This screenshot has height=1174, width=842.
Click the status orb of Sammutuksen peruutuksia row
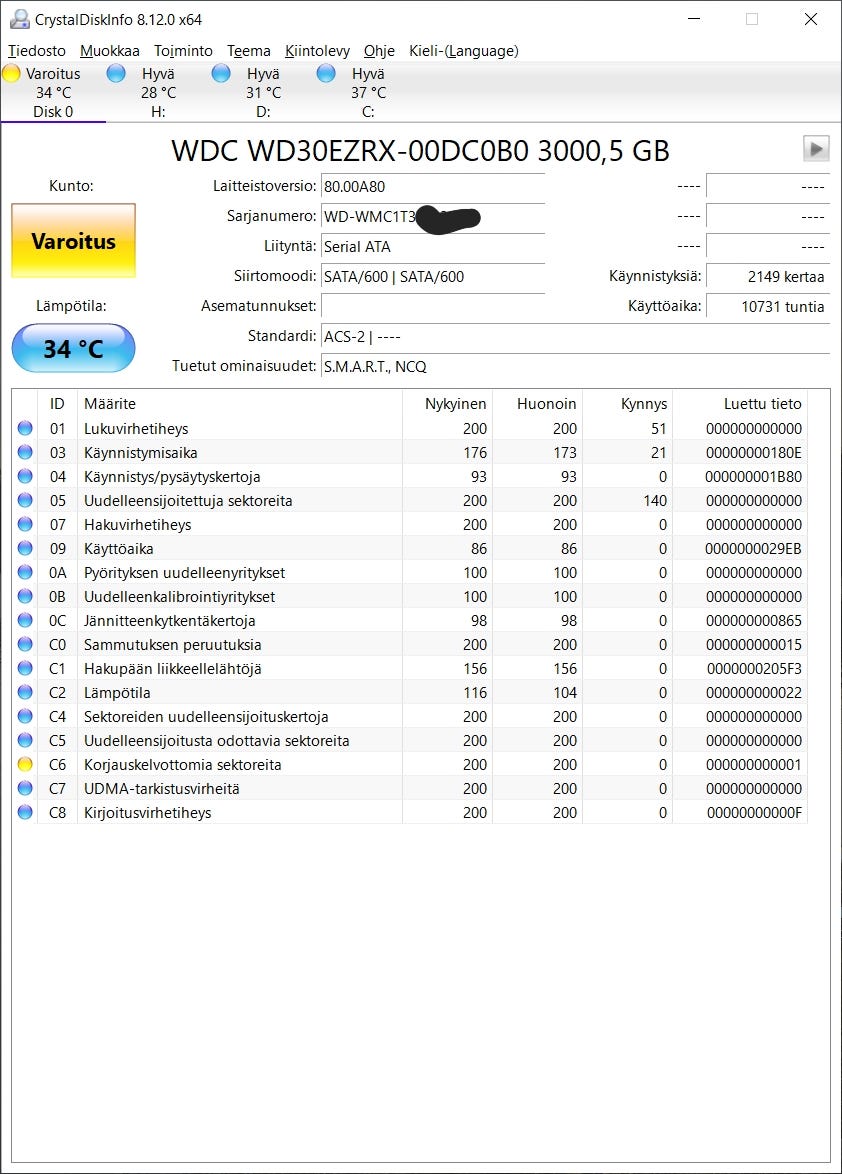pos(25,644)
